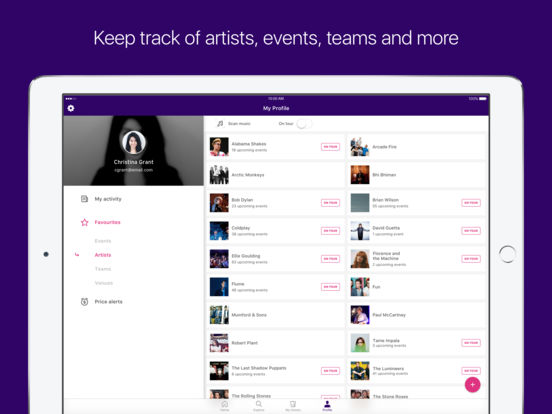Click the My Profile header title
Viewport: 552px width, 414px height.
pyautogui.click(x=276, y=108)
